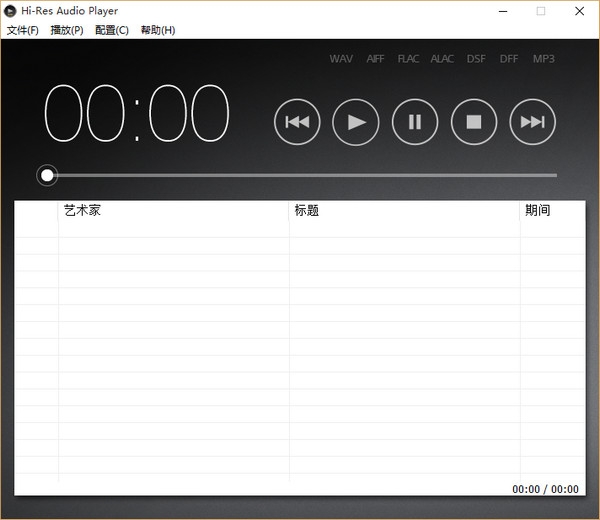Click the large 00:00 time display
Image resolution: width=600 pixels, height=520 pixels.
point(138,114)
